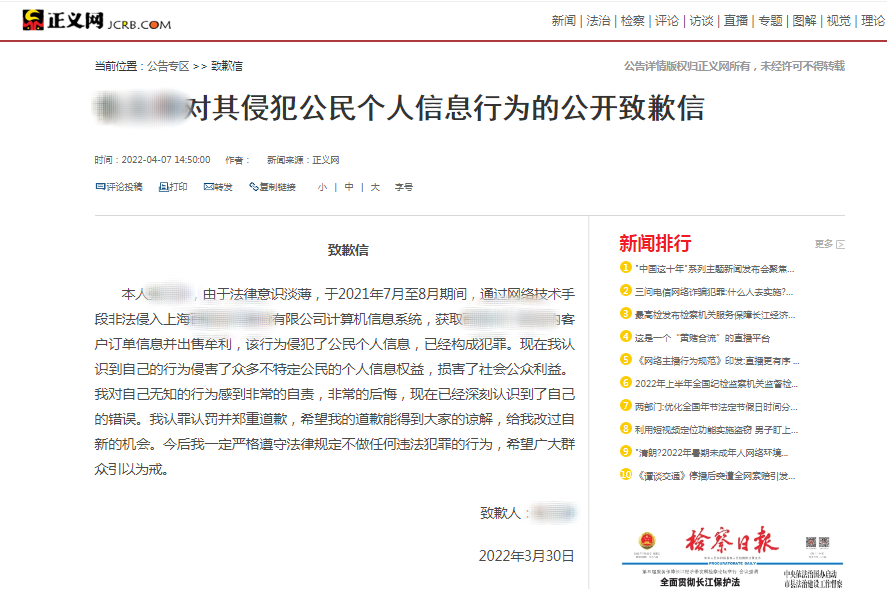The width and height of the screenshot is (887, 589).
Task: Open ranked news item 7 两部门优化全国年节
Action: (x=709, y=406)
